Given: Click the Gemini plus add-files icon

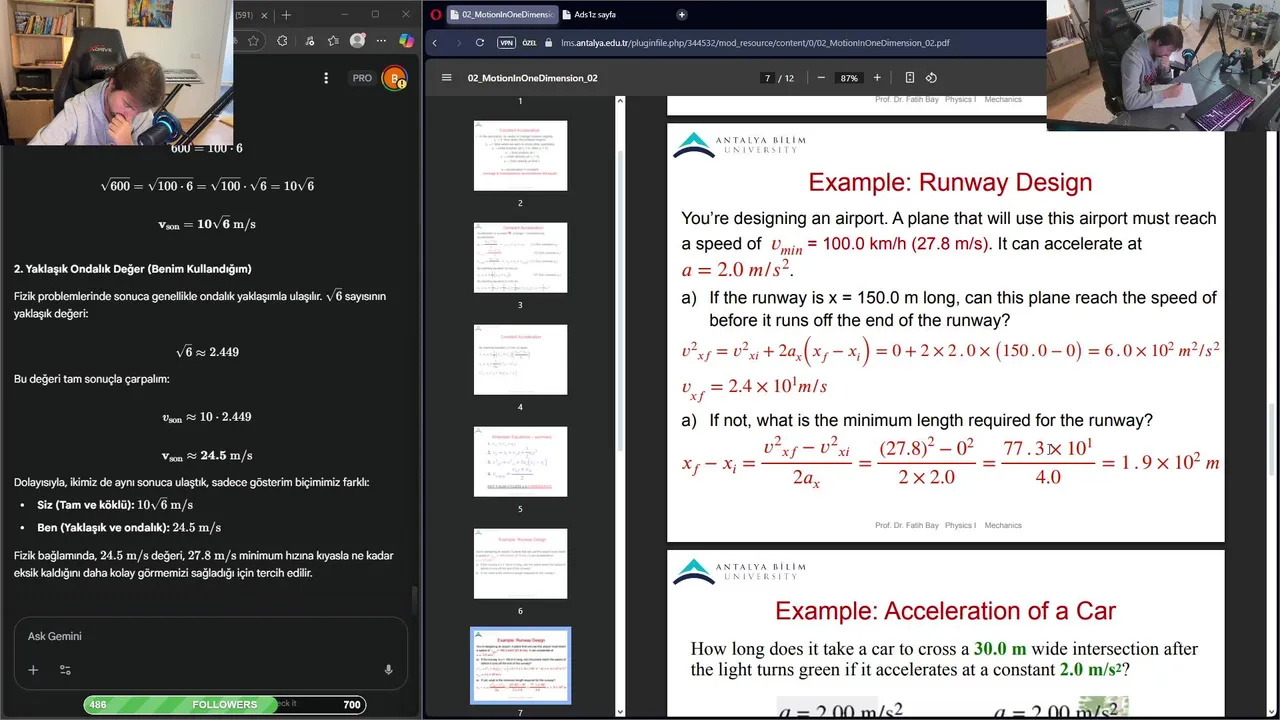Looking at the screenshot, I should click(x=33, y=670).
